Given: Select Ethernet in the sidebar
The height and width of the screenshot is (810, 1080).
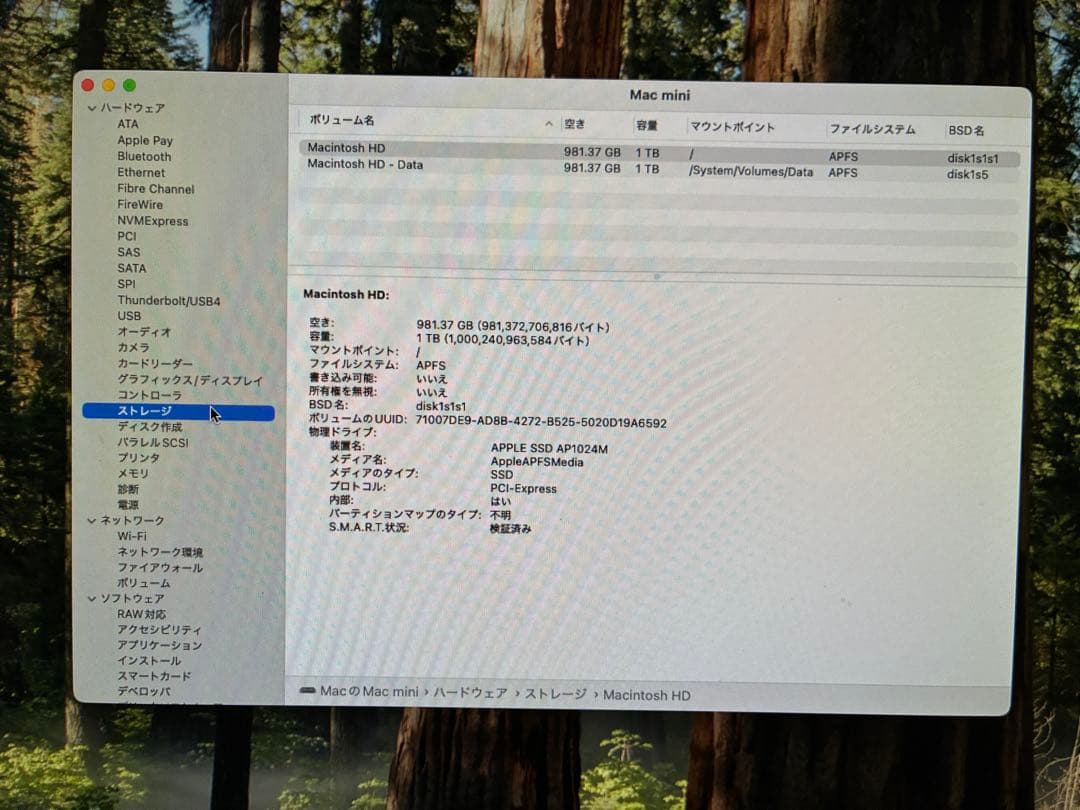Looking at the screenshot, I should (141, 173).
